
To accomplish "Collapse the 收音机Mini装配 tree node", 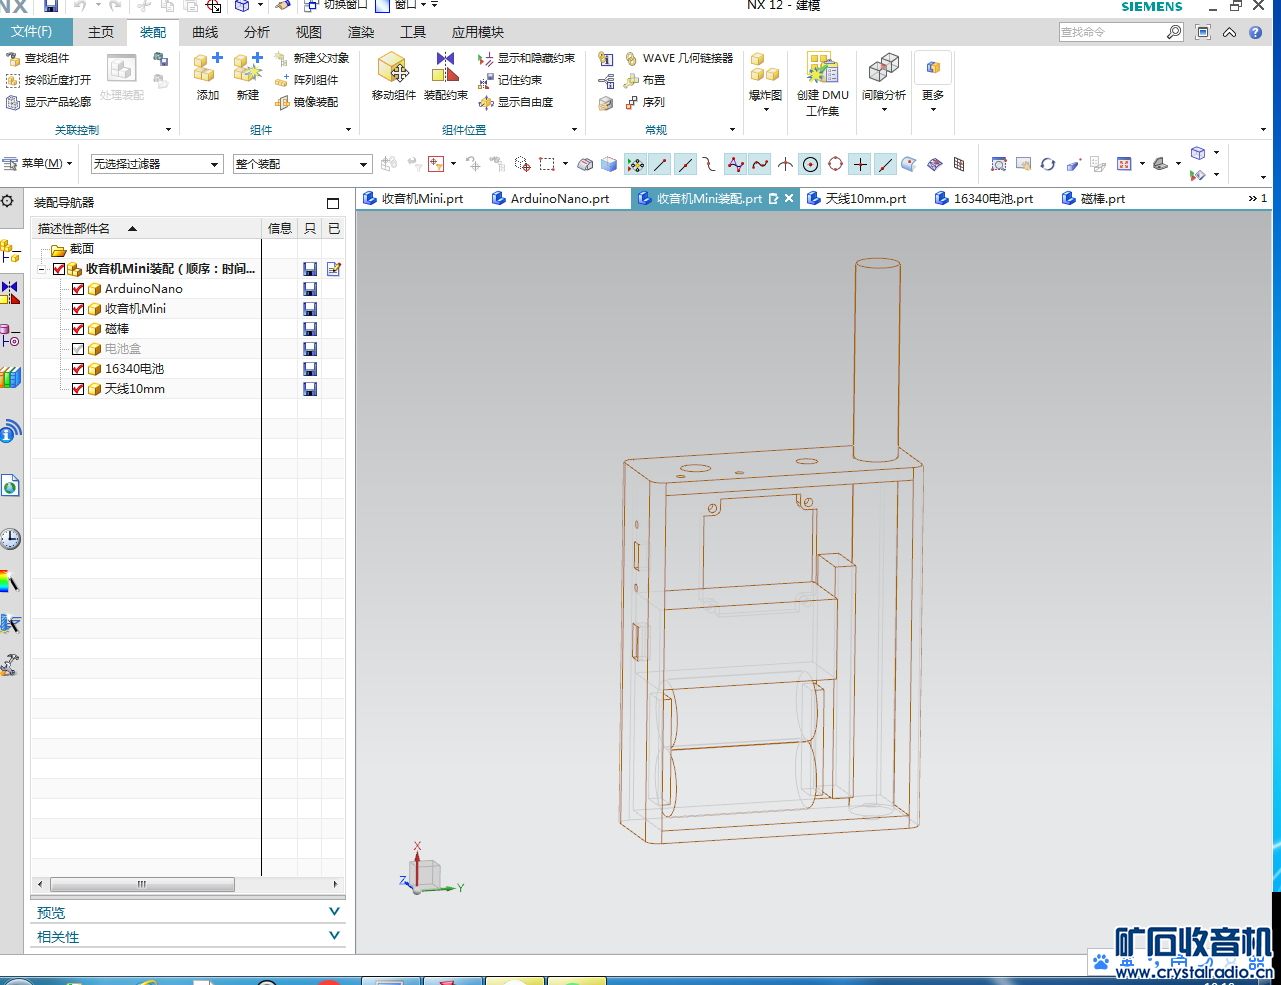I will (x=41, y=269).
